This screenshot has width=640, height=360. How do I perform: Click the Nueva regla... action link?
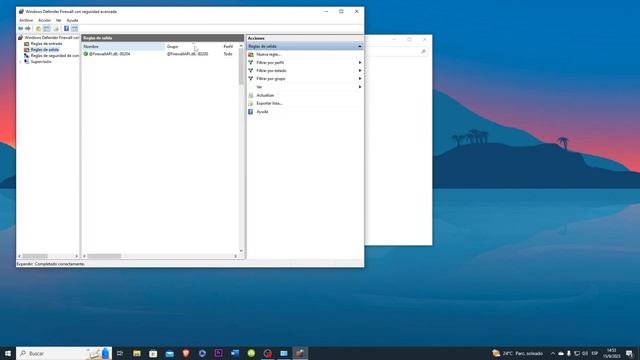268,54
